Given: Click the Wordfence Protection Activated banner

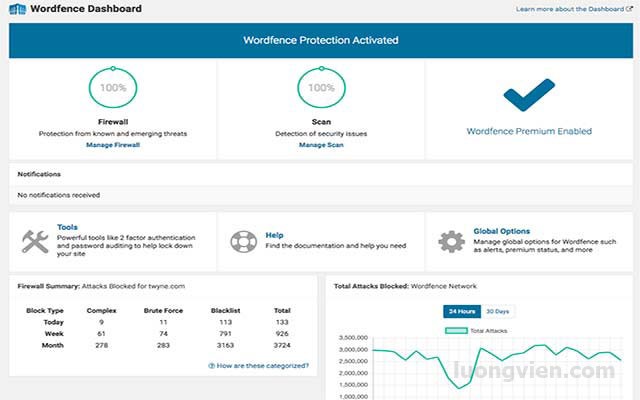Looking at the screenshot, I should pos(321,40).
